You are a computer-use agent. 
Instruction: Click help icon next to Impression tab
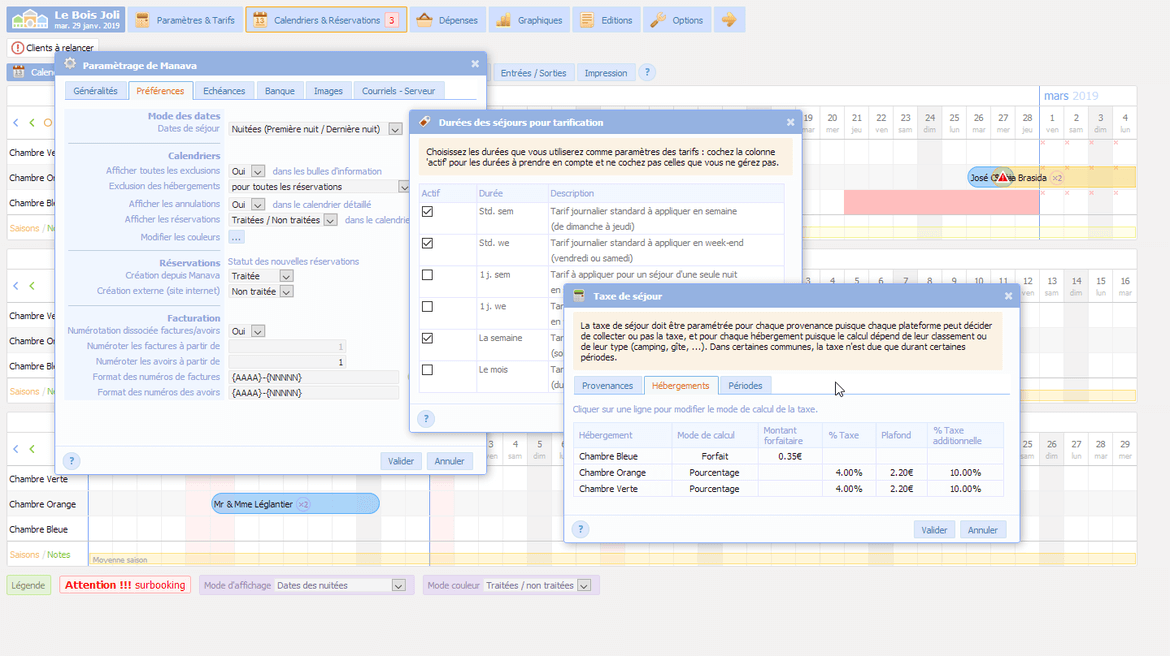coord(647,72)
